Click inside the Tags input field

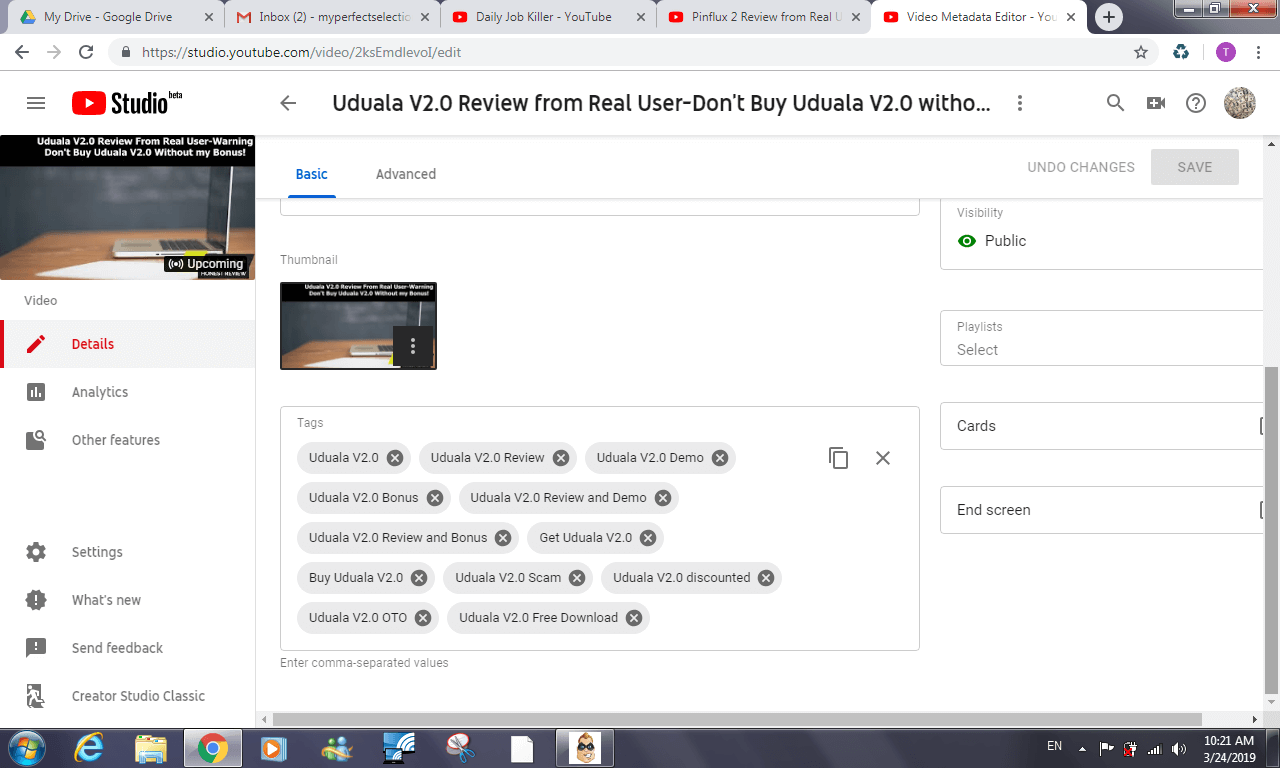[x=600, y=528]
